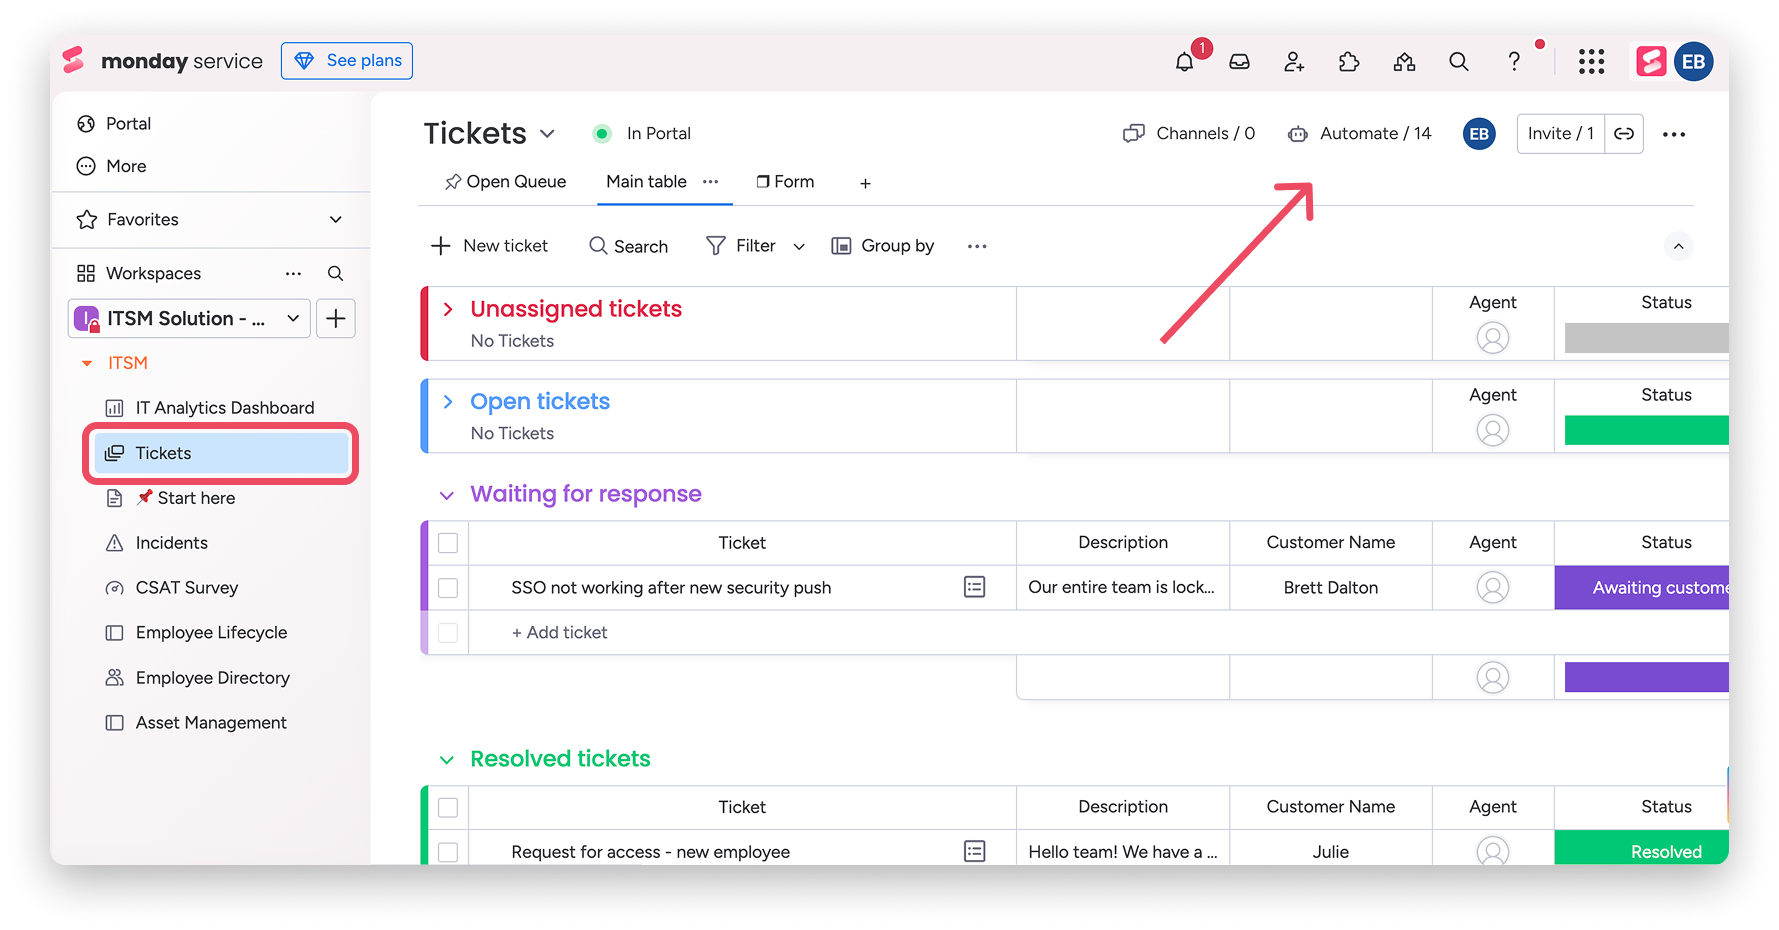This screenshot has width=1779, height=930.
Task: Open the search everything magnifier in top bar
Action: 1459,62
